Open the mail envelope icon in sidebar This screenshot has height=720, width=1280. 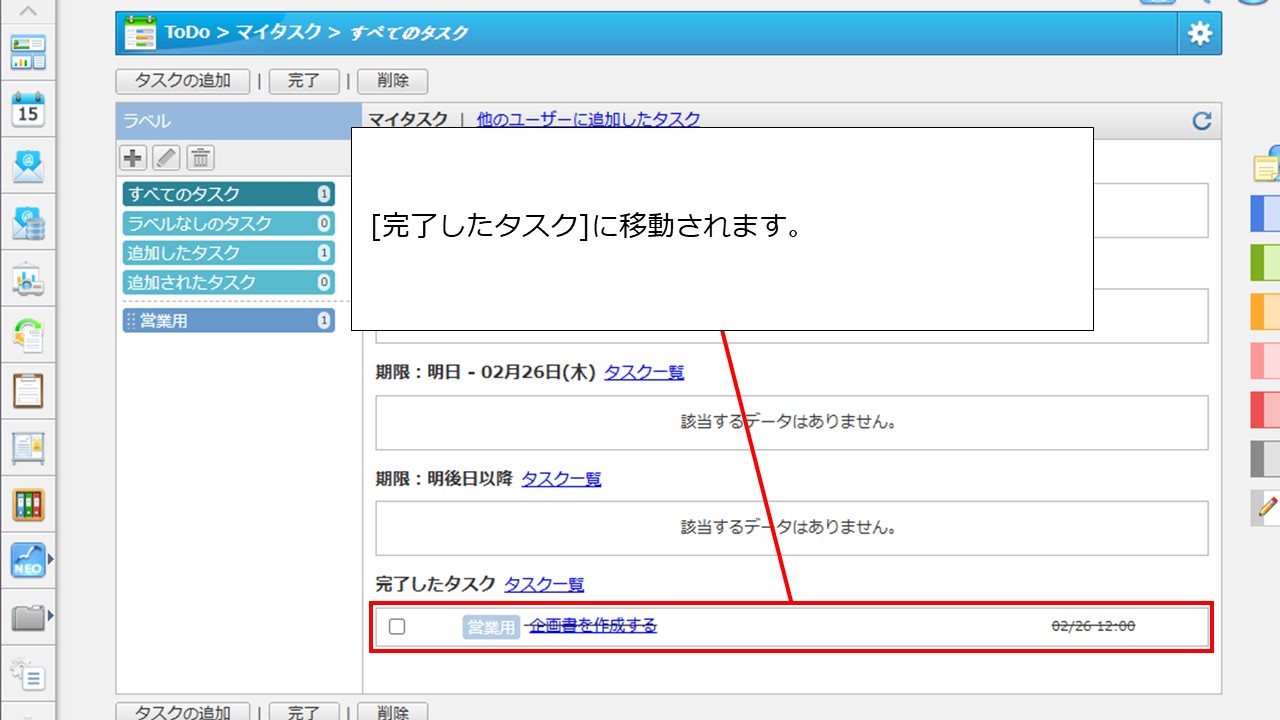coord(28,166)
